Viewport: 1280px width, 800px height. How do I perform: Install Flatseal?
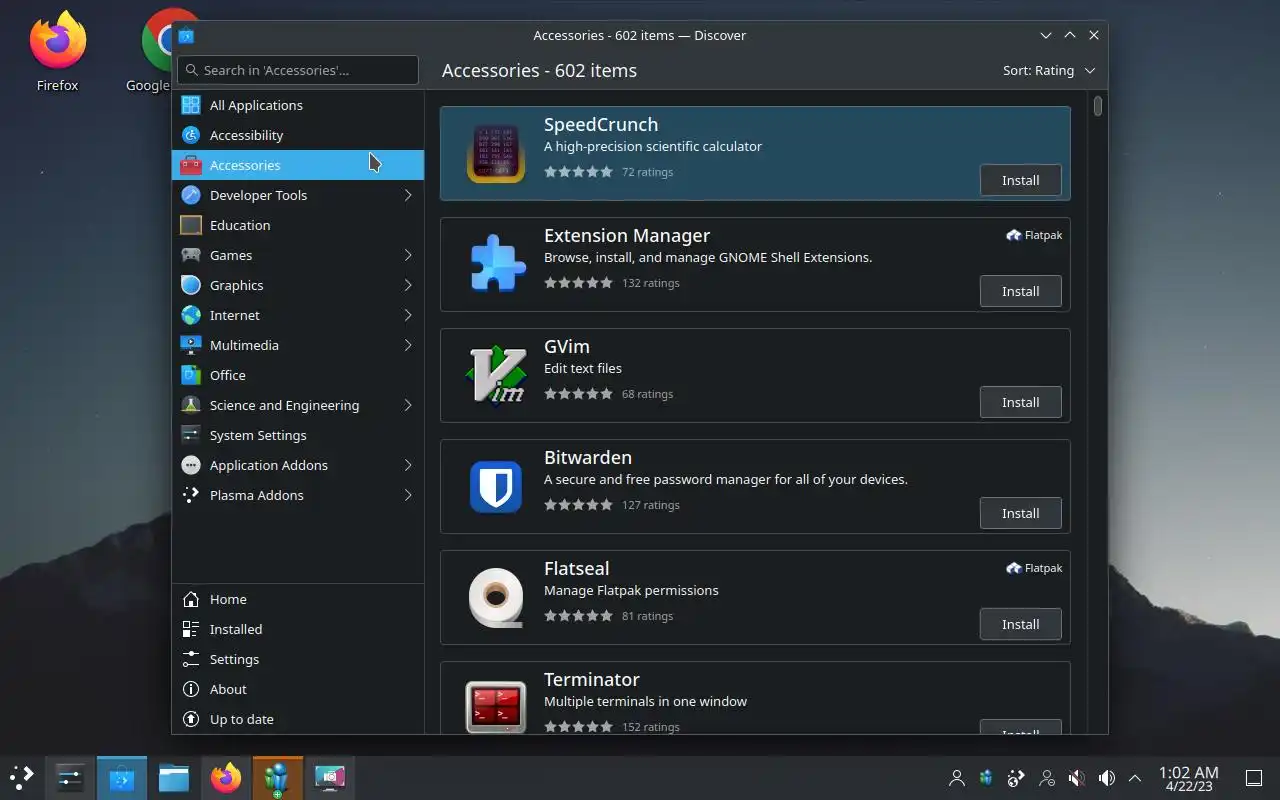pyautogui.click(x=1020, y=624)
